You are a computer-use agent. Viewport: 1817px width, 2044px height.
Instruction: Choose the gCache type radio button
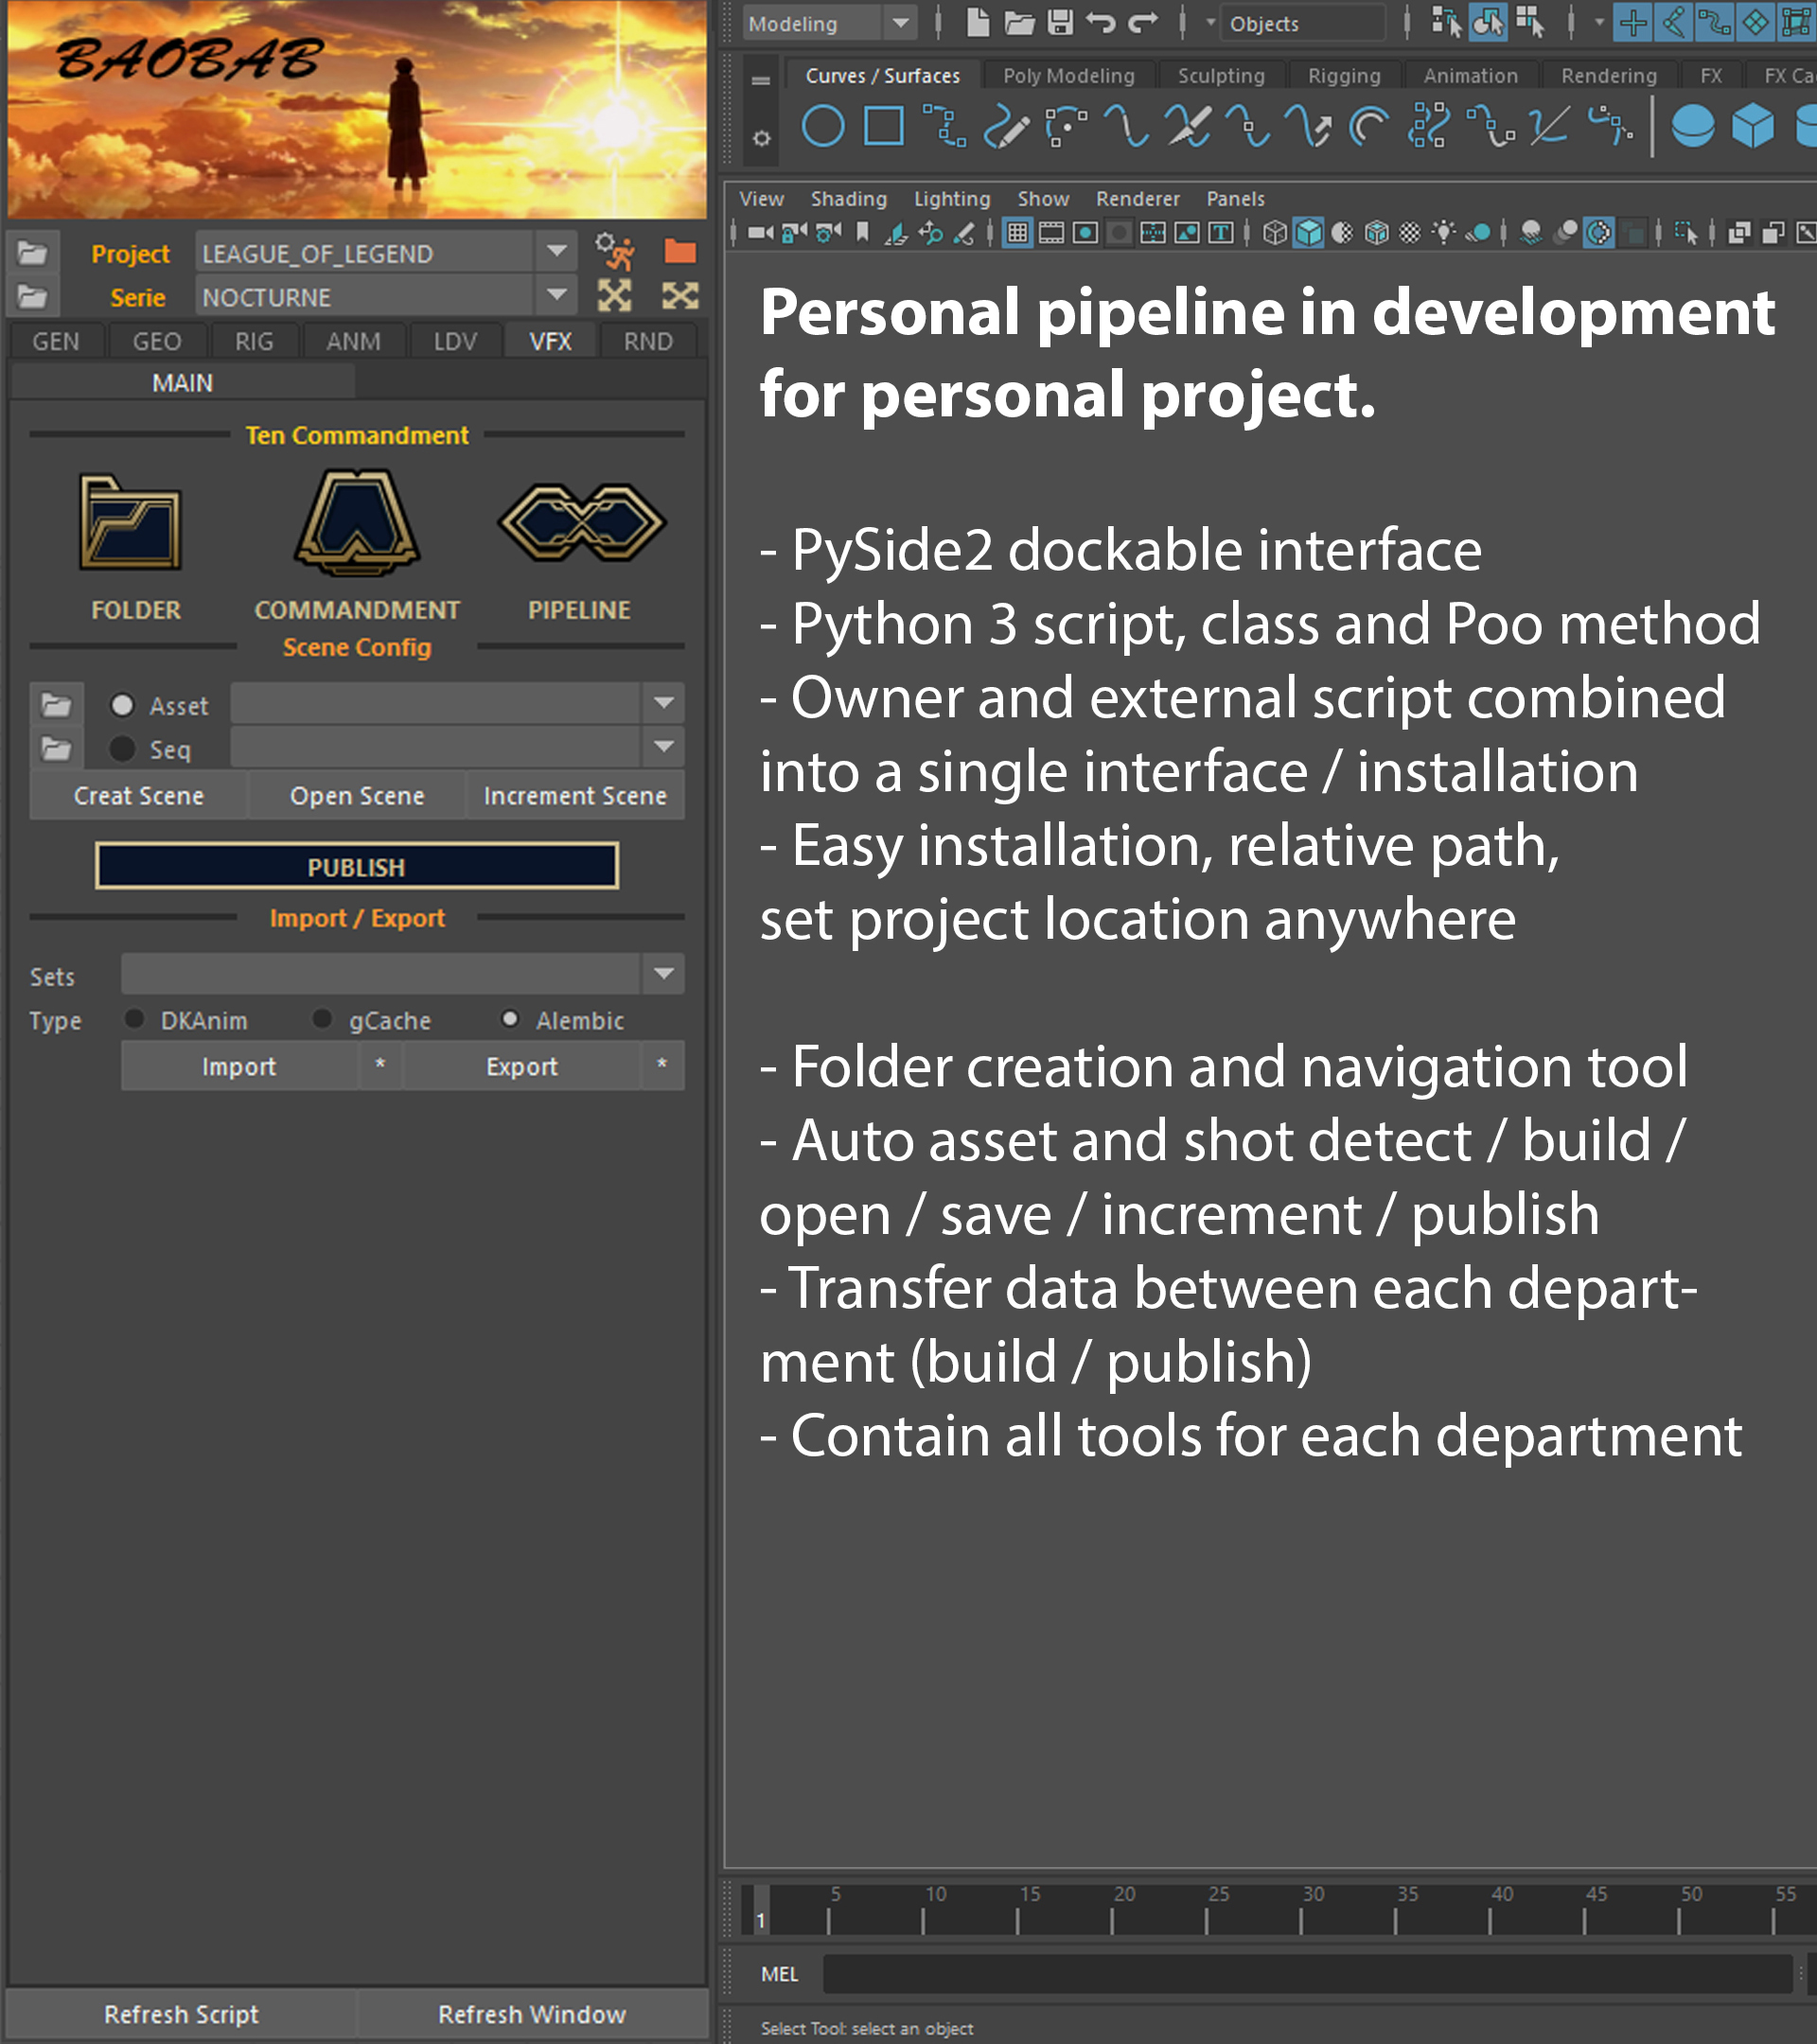click(x=322, y=1019)
